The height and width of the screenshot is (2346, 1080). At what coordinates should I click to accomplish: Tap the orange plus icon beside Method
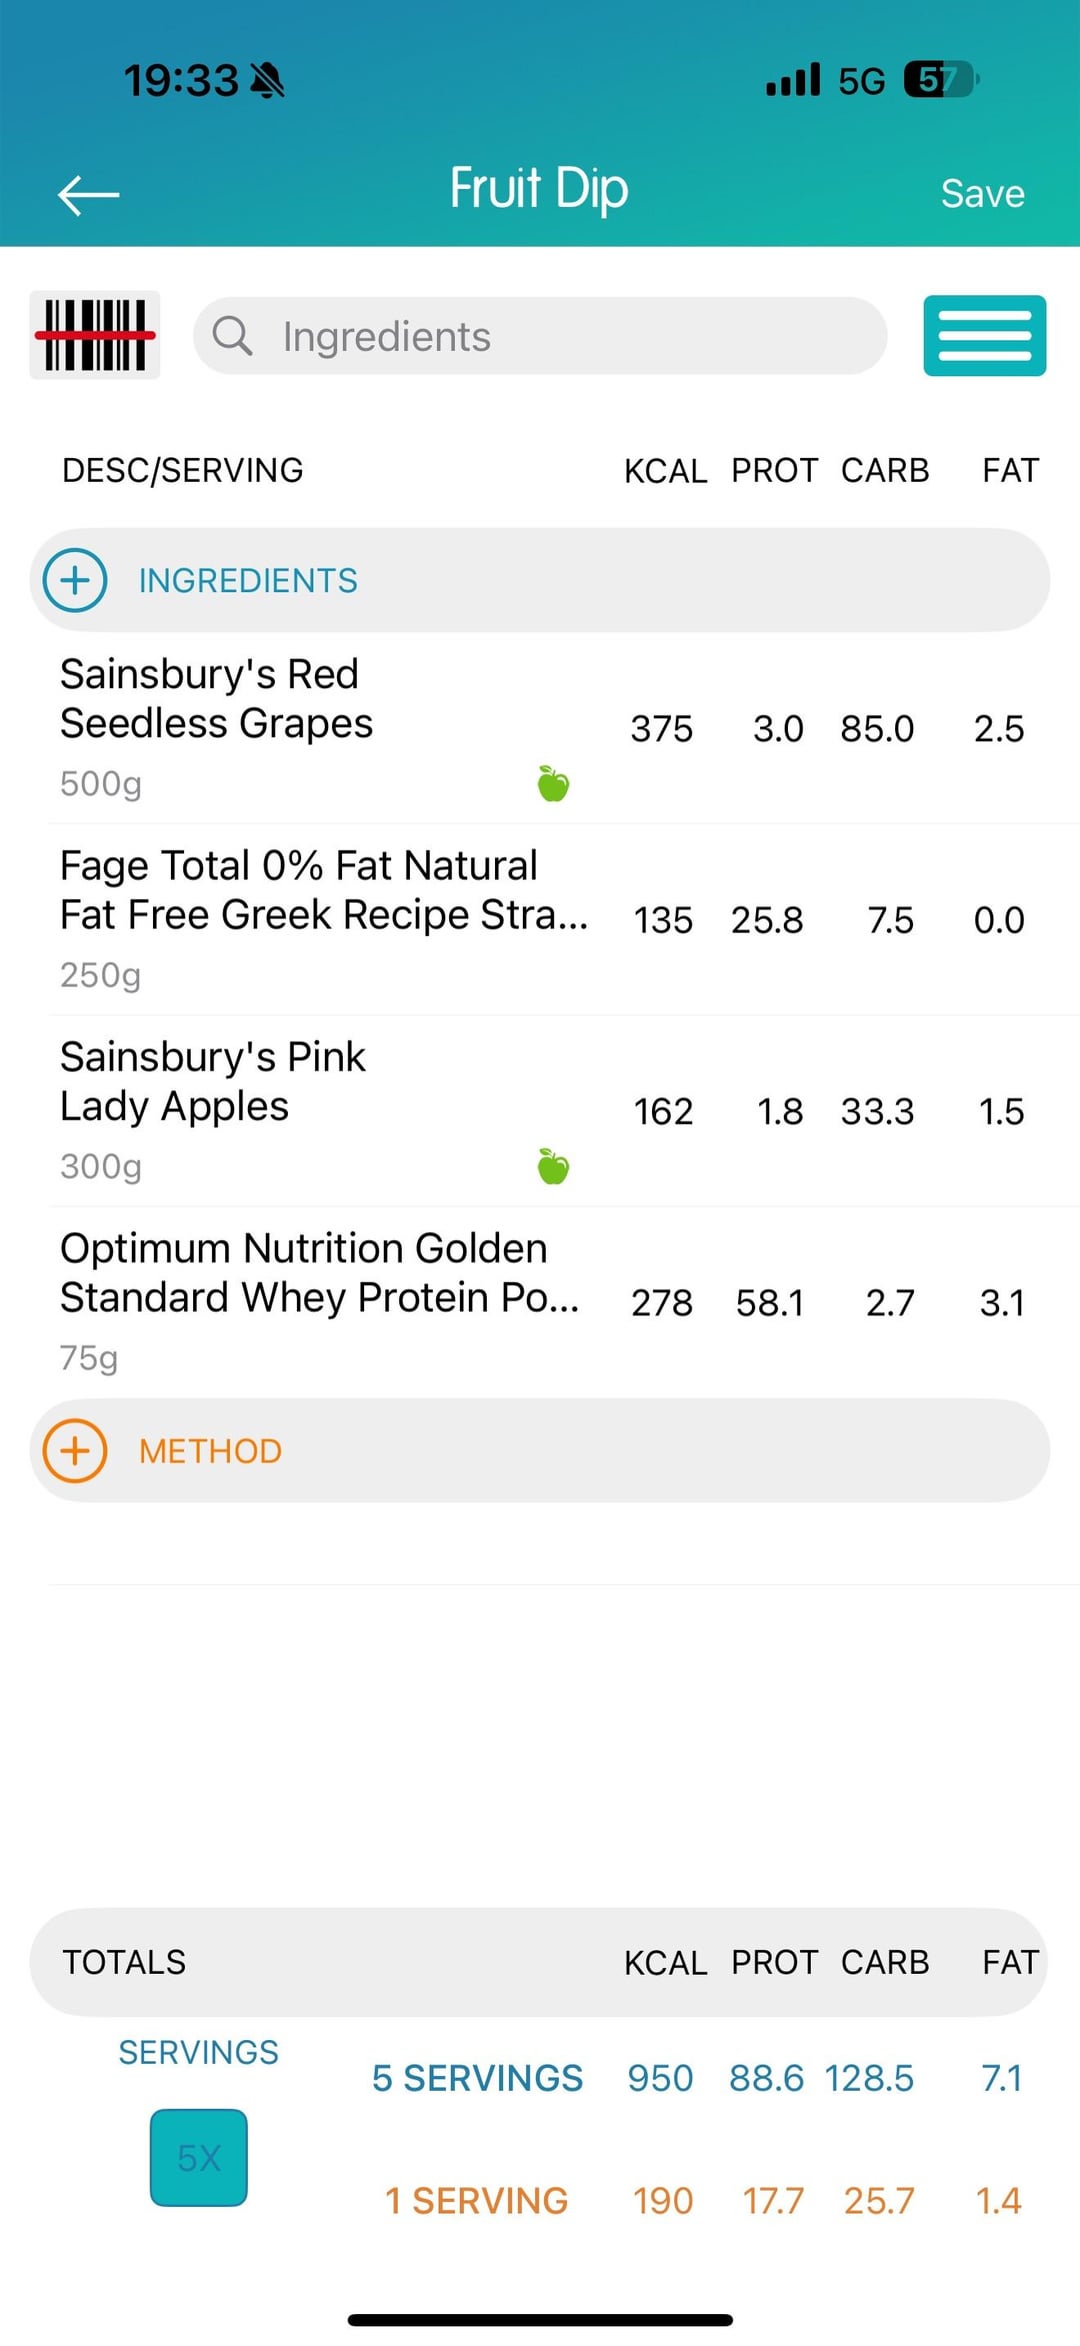coord(75,1451)
